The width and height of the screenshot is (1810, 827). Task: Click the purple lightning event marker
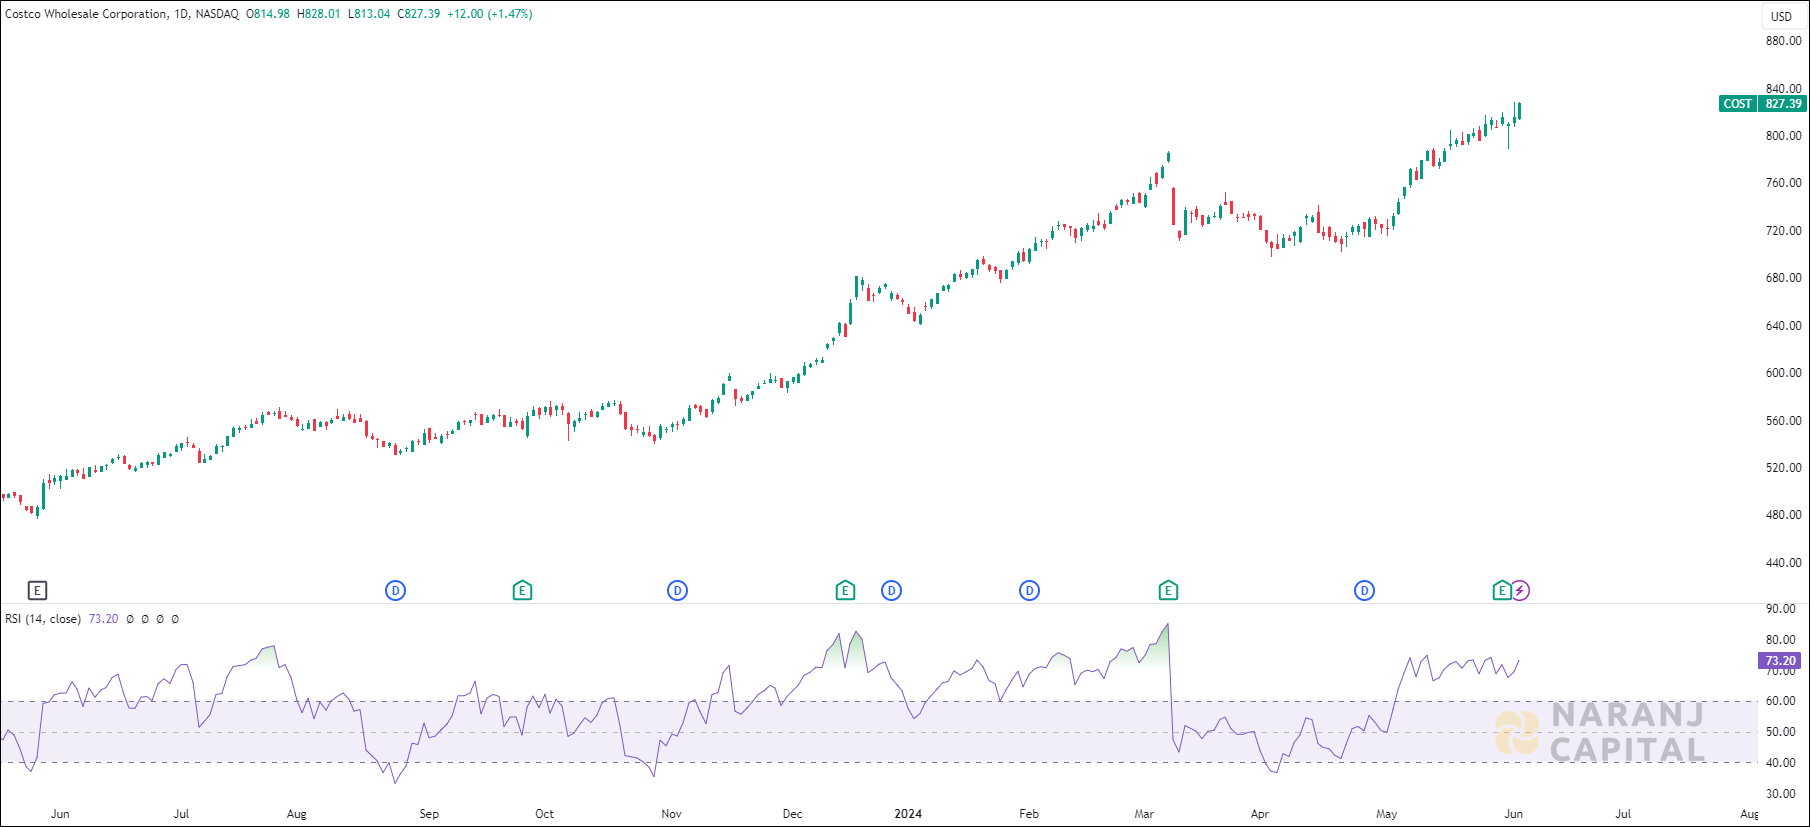click(1520, 591)
